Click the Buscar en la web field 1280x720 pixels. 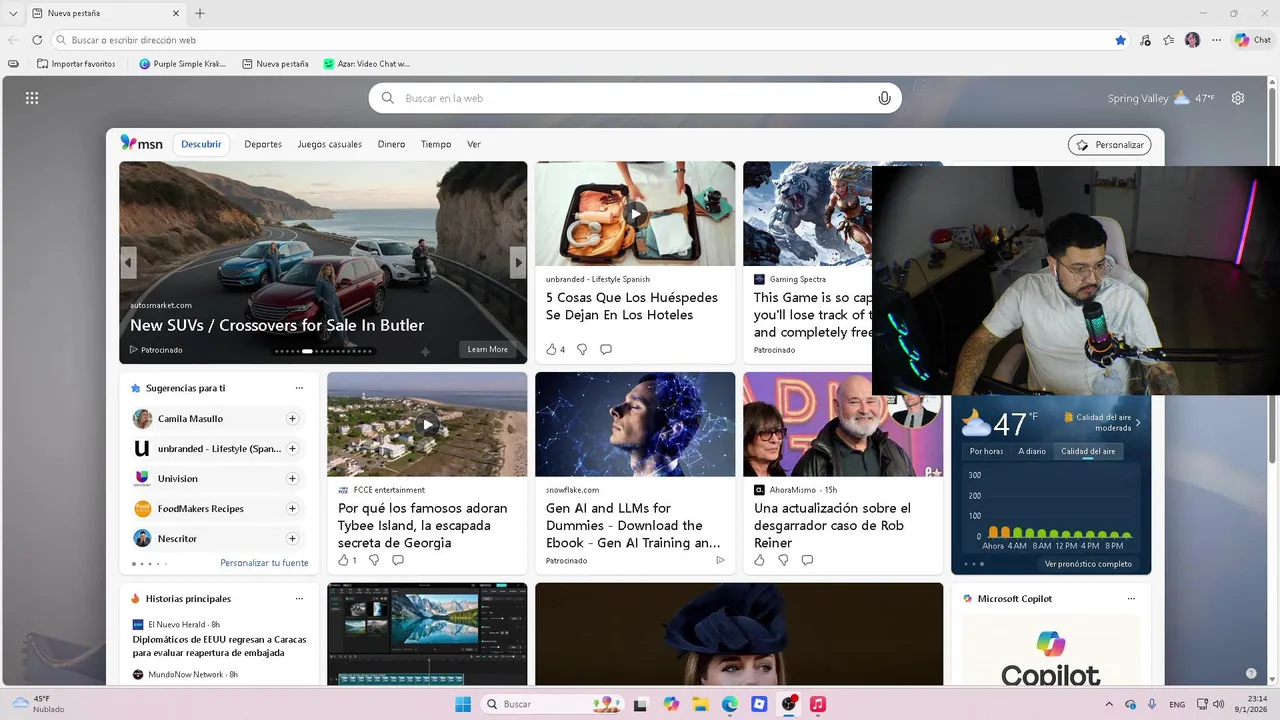pos(635,98)
